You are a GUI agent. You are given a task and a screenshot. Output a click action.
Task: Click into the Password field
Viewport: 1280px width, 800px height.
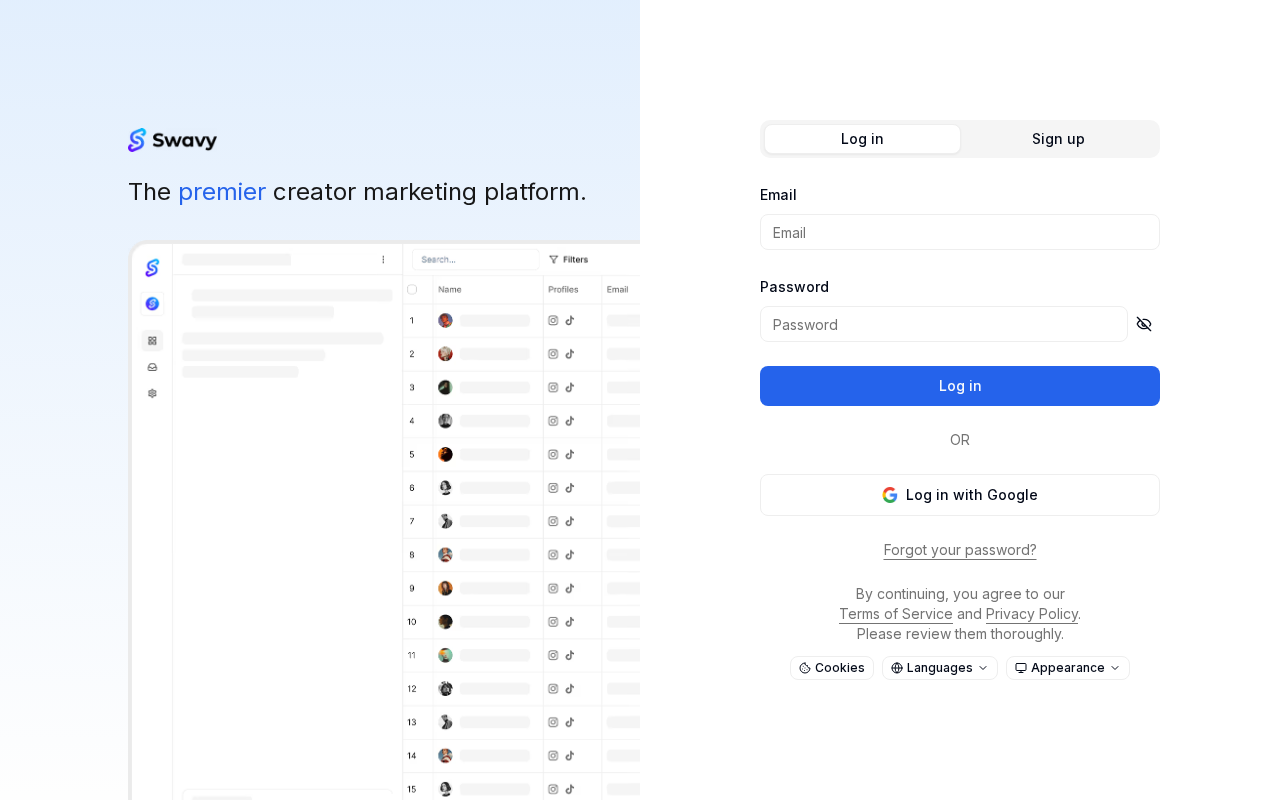pyautogui.click(x=943, y=324)
